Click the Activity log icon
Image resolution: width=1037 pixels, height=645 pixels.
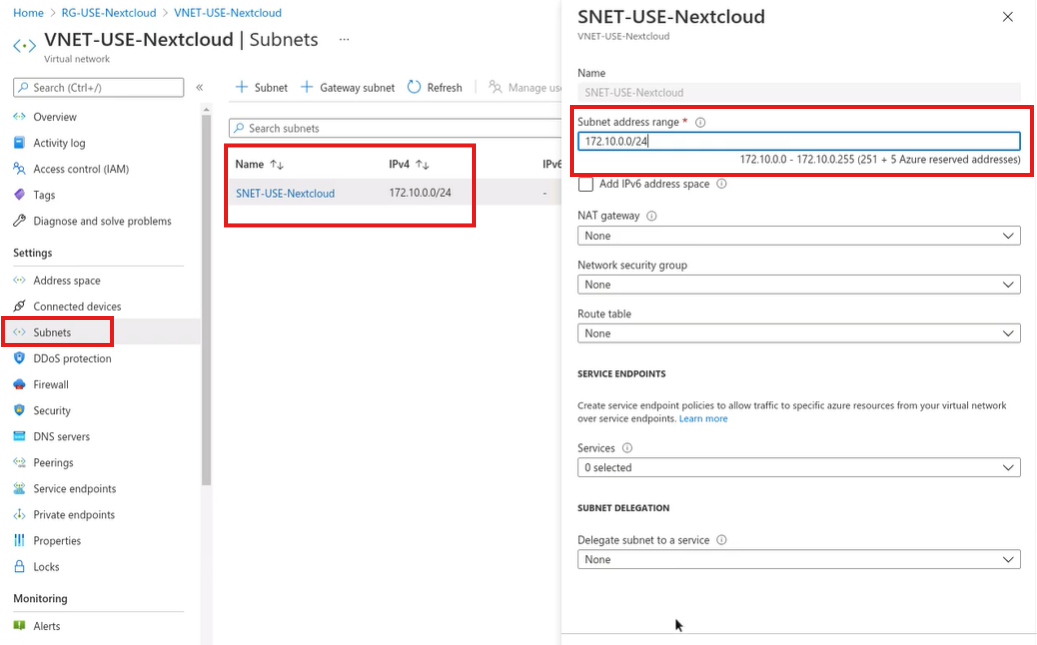click(19, 143)
